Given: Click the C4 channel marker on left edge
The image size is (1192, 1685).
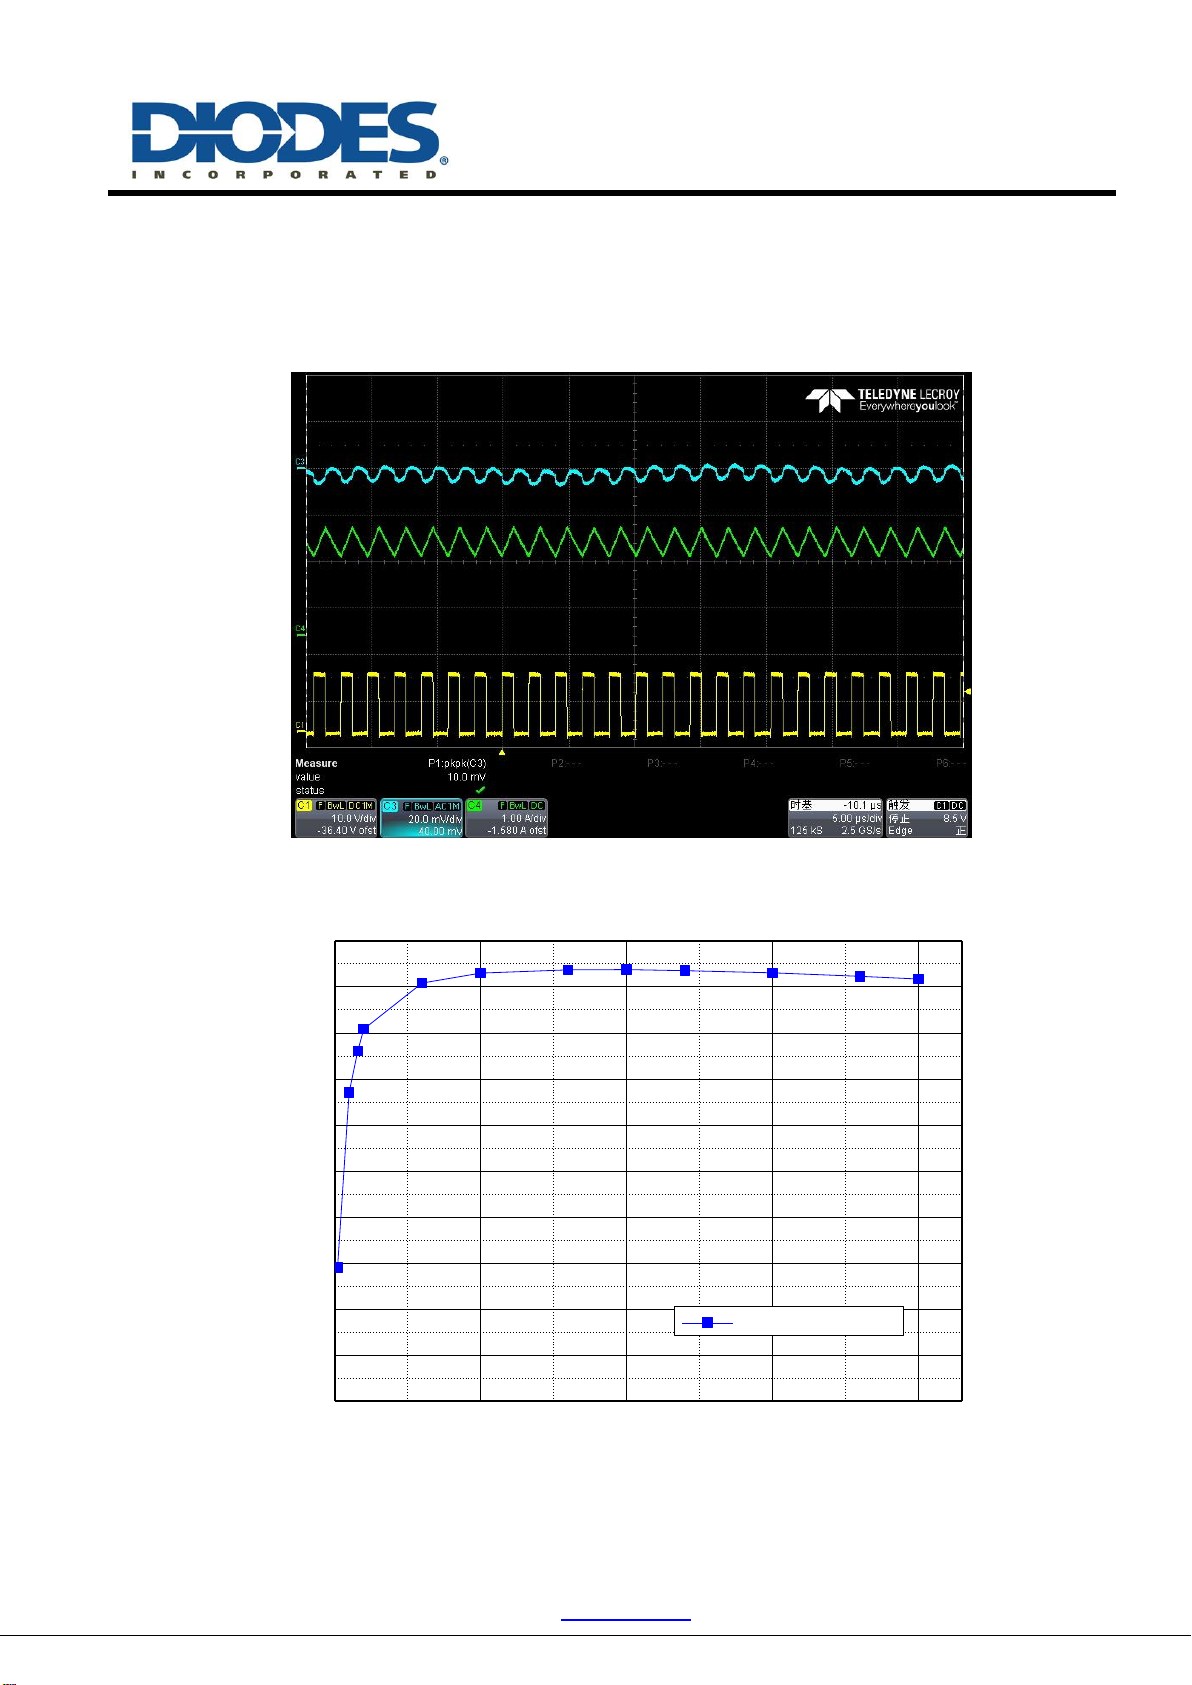Looking at the screenshot, I should point(299,629).
